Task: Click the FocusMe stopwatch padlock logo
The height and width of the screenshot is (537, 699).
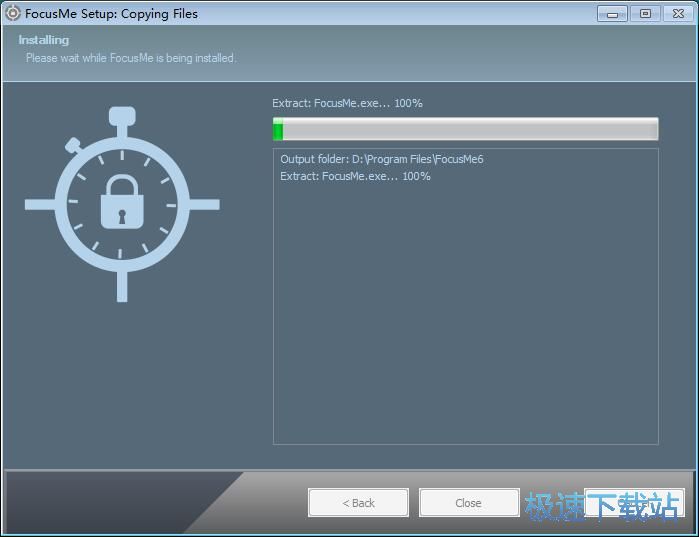Action: point(122,204)
